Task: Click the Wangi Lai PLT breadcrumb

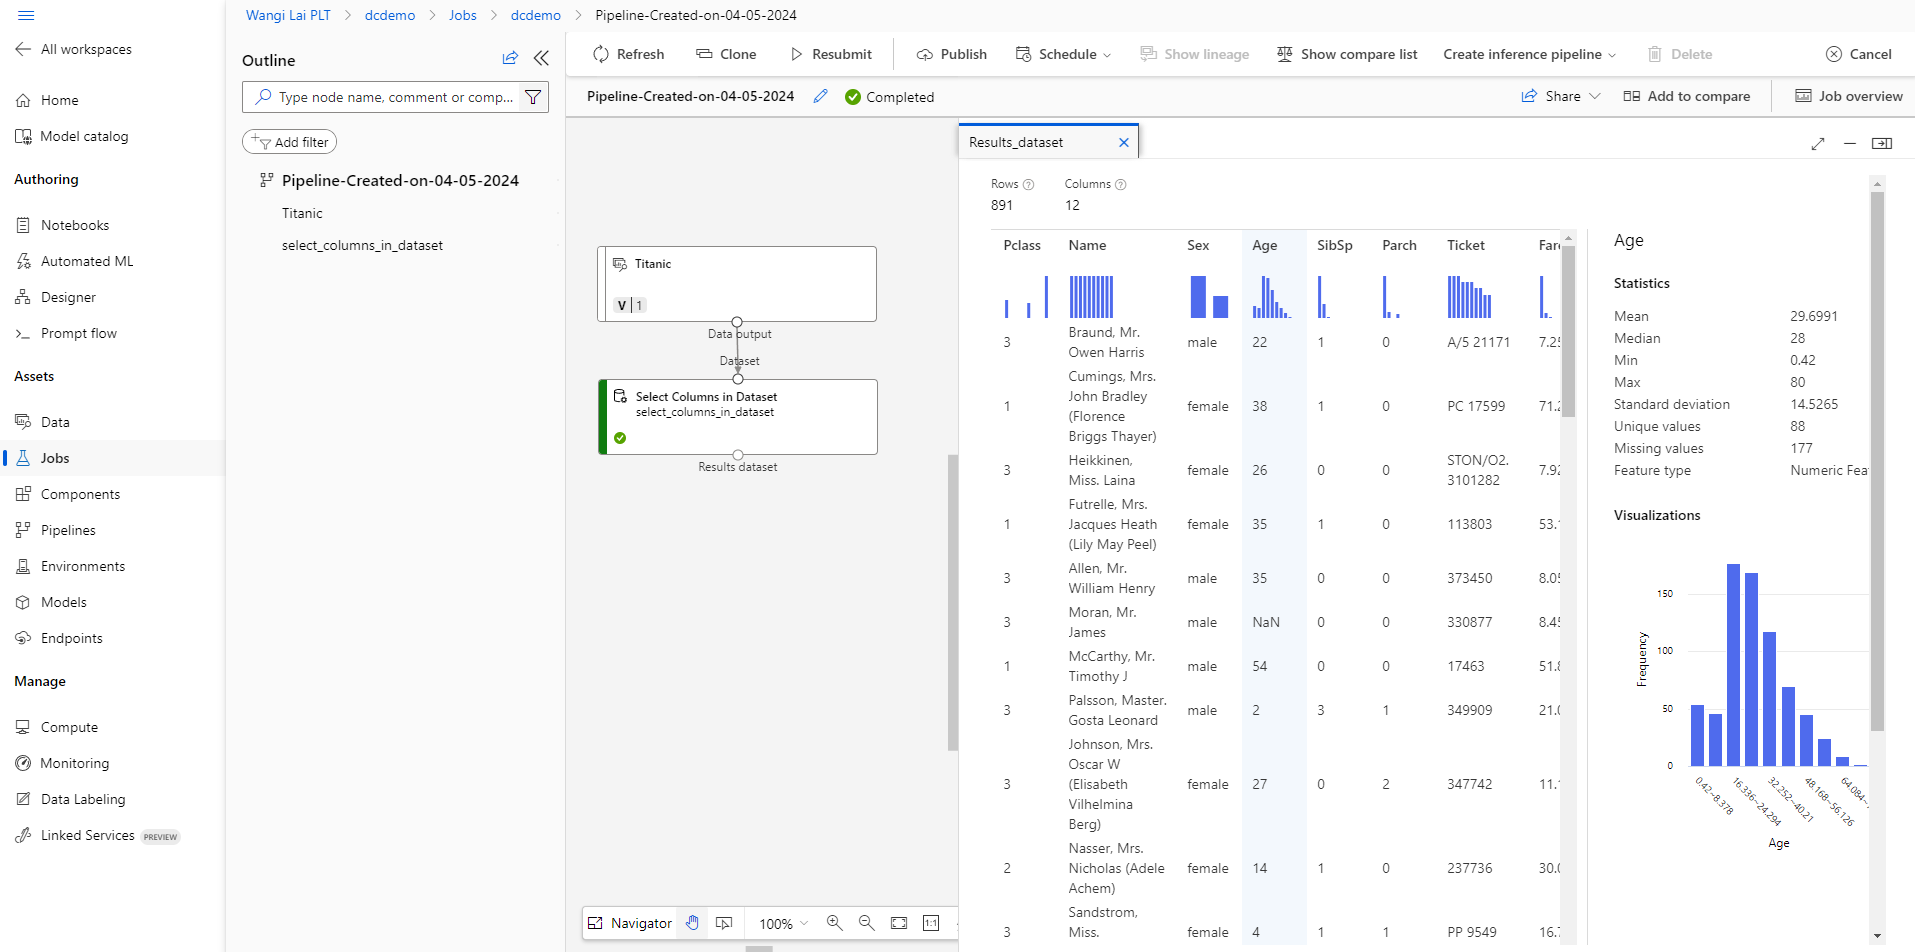Action: [x=288, y=15]
